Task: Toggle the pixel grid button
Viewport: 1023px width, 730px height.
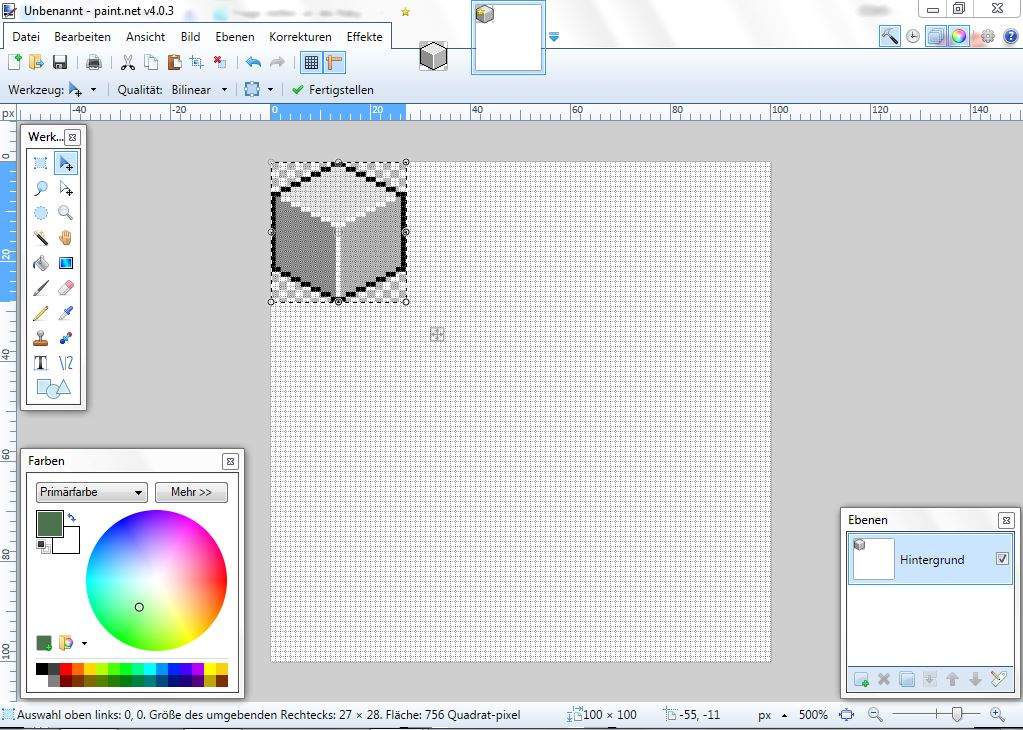Action: point(311,62)
